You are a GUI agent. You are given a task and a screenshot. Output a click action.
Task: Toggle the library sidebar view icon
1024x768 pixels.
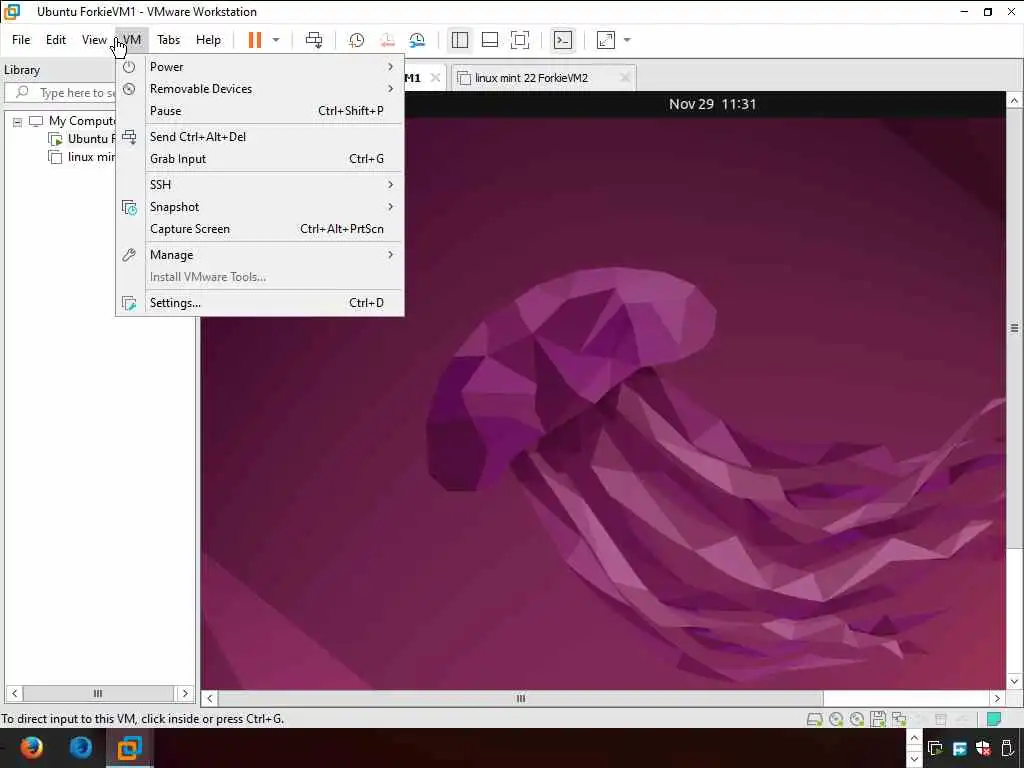click(x=460, y=40)
